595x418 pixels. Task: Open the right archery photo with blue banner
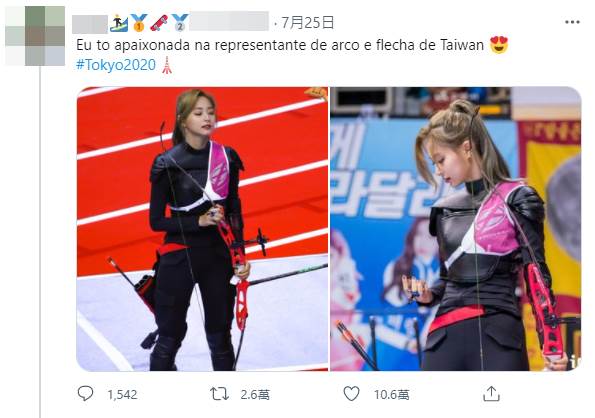point(456,229)
